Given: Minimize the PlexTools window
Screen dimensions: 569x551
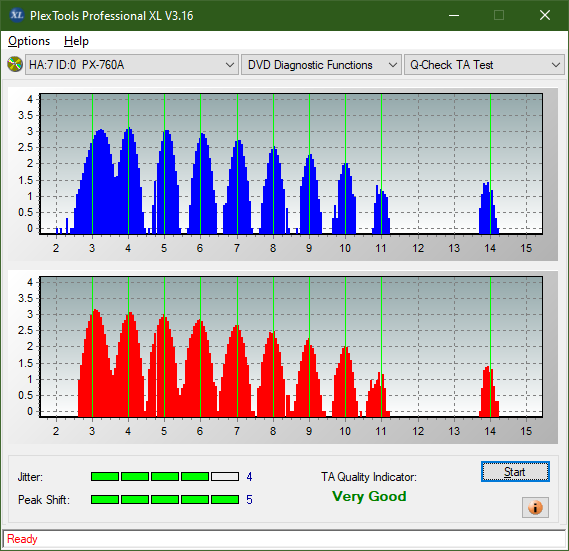Looking at the screenshot, I should click(x=454, y=15).
